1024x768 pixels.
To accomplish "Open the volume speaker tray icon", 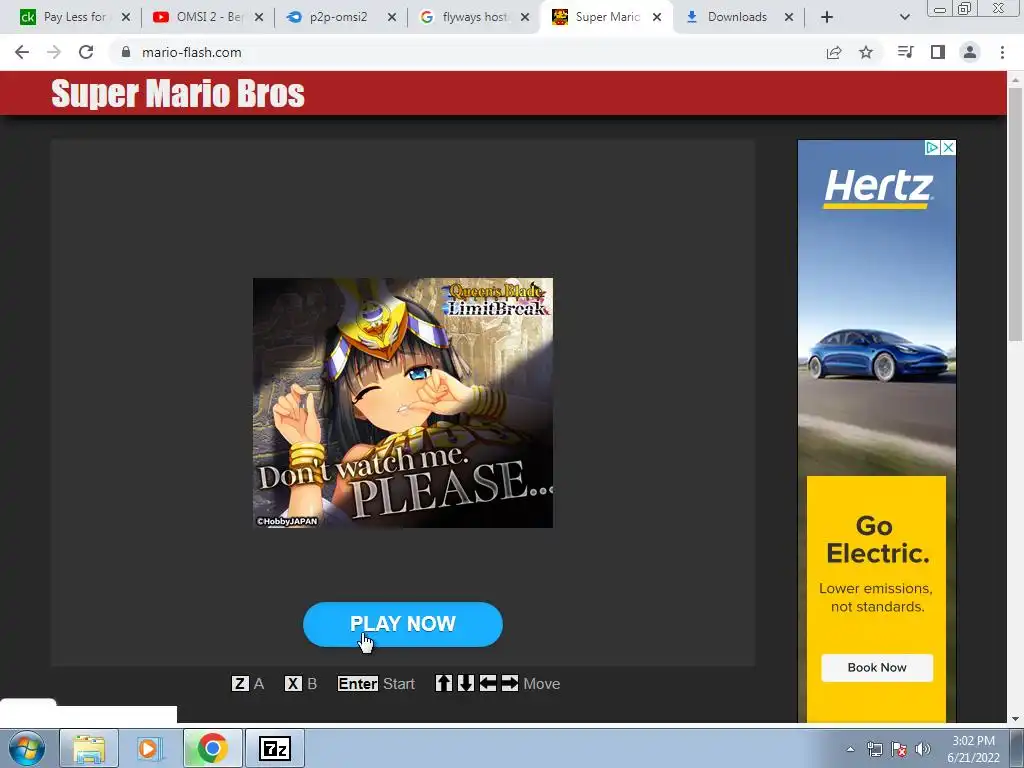I will click(923, 749).
